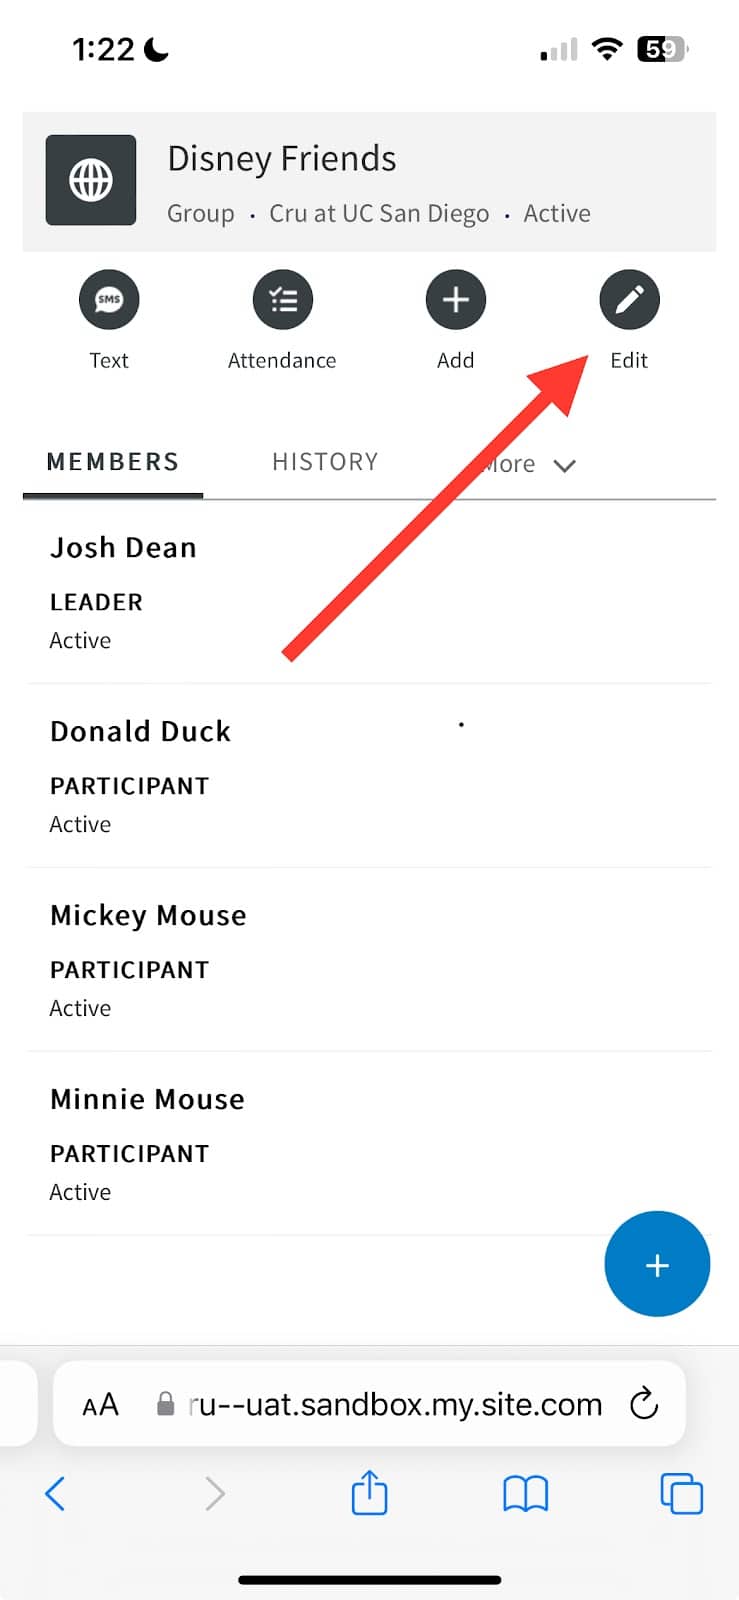Screen dimensions: 739x1600
Task: Tap the Safari share icon
Action: pos(369,1494)
